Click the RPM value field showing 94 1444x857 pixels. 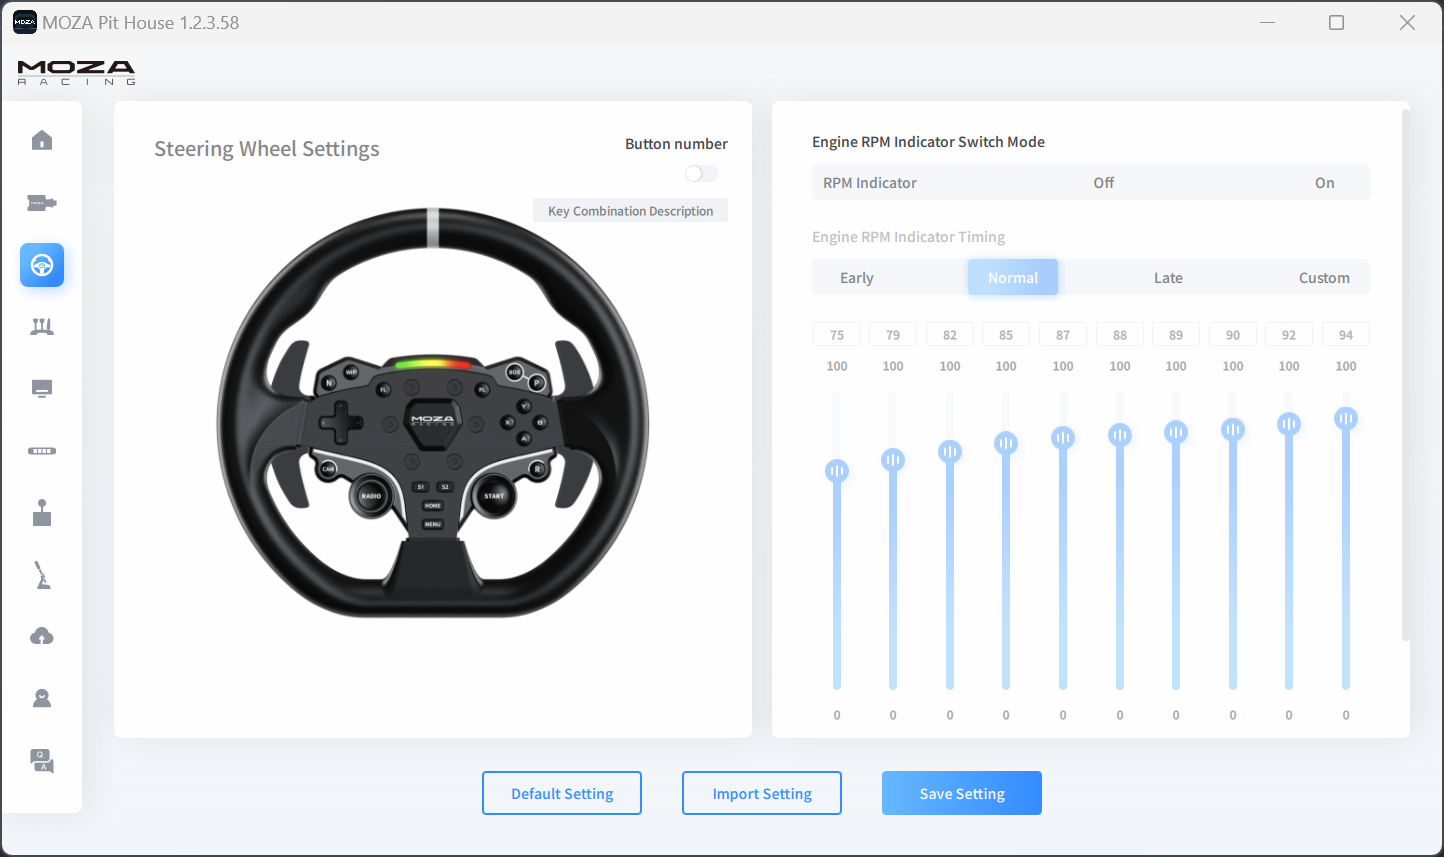coord(1345,335)
